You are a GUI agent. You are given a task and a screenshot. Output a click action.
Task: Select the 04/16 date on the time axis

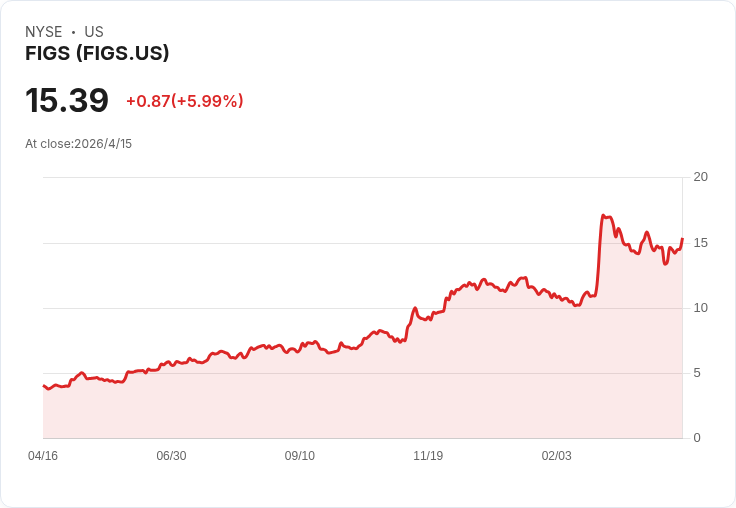pos(43,456)
